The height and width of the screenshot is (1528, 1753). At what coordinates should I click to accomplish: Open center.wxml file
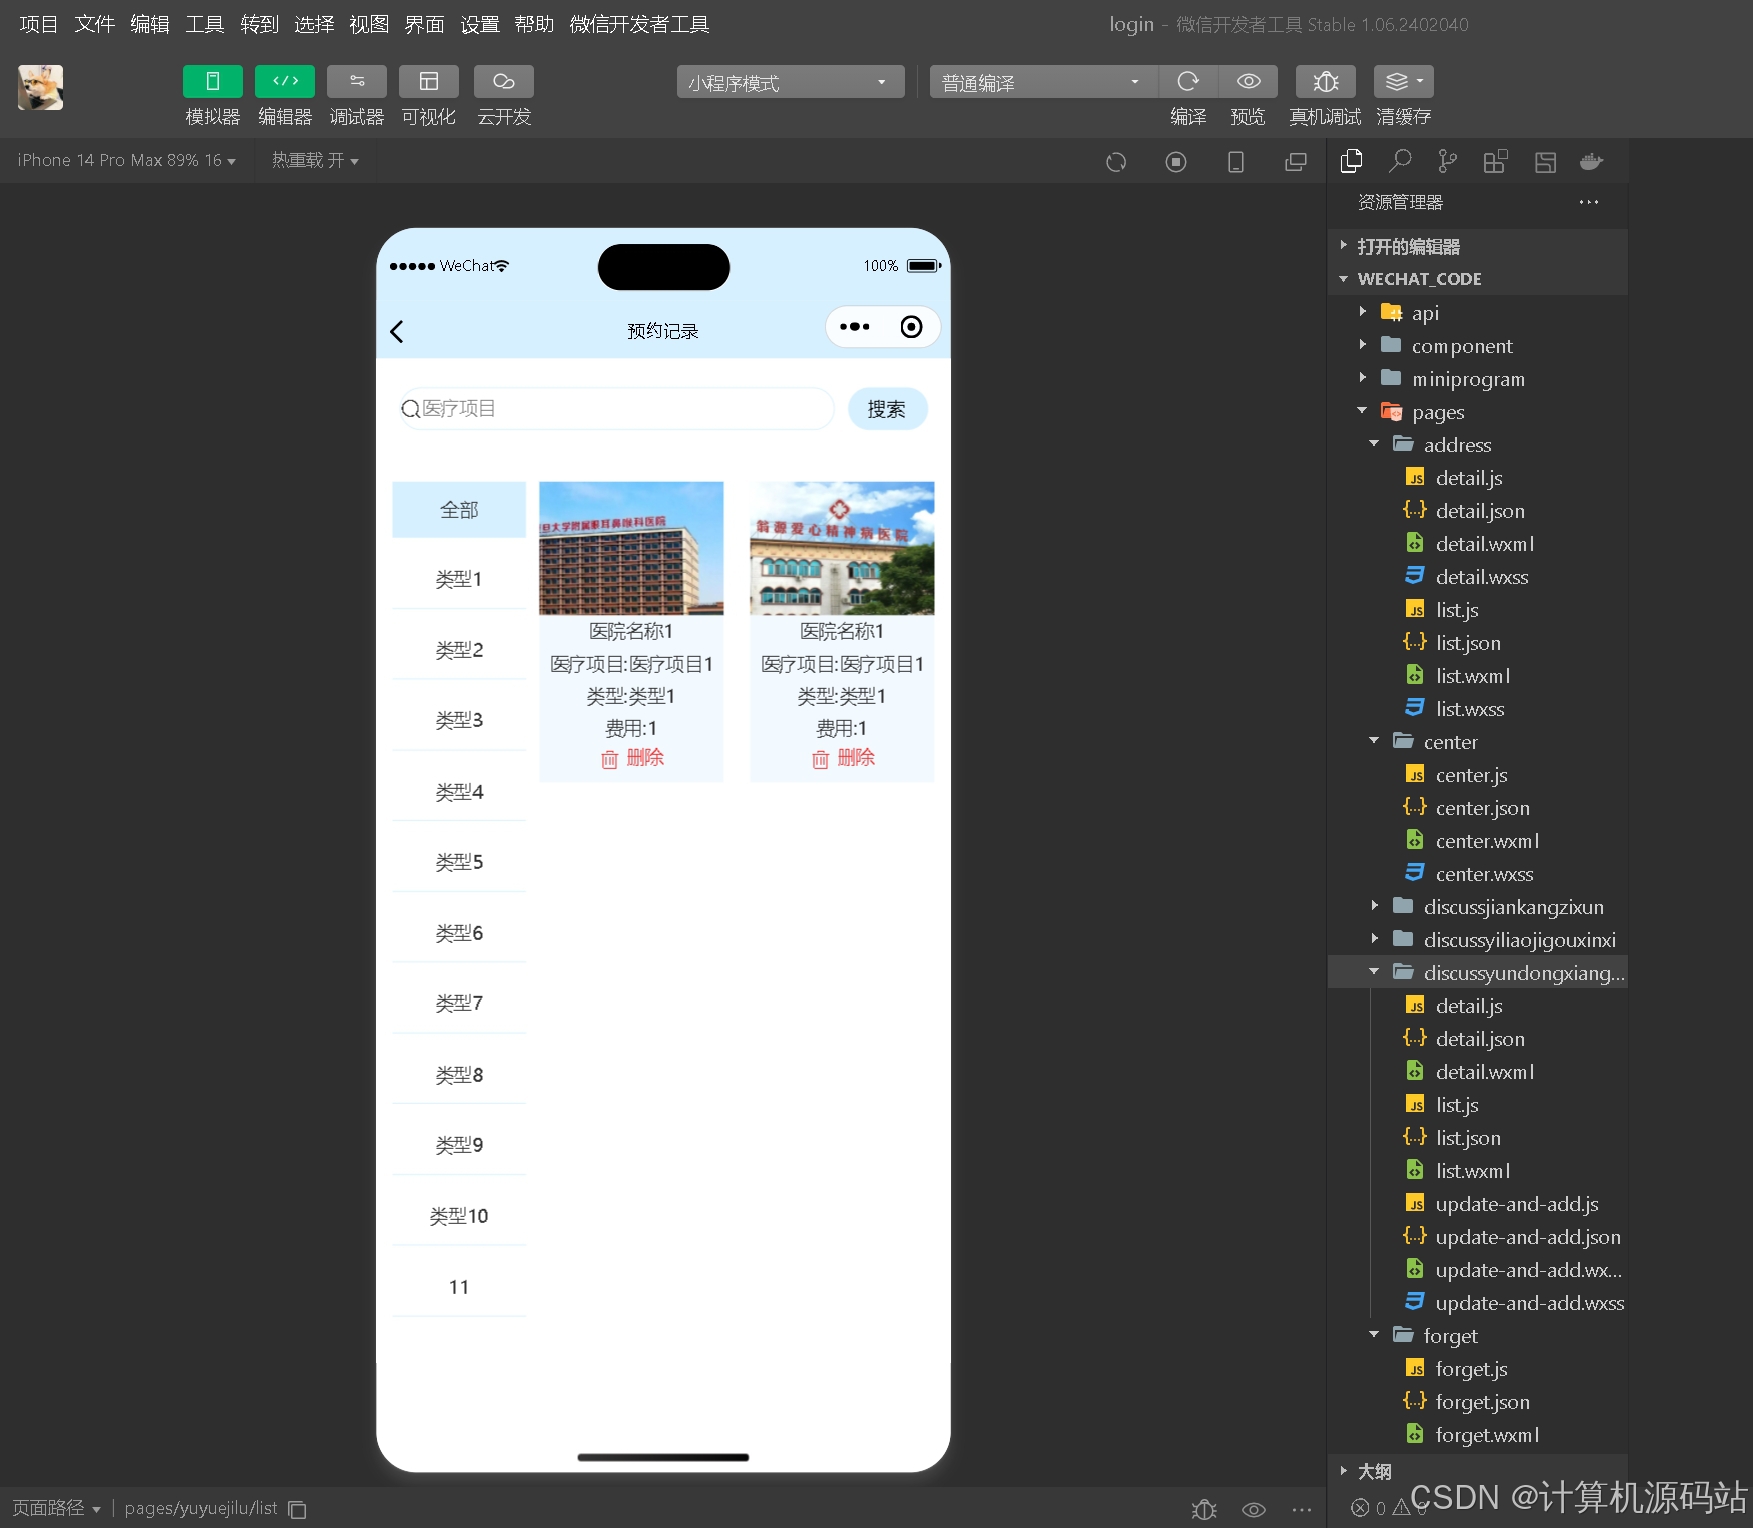coord(1478,841)
